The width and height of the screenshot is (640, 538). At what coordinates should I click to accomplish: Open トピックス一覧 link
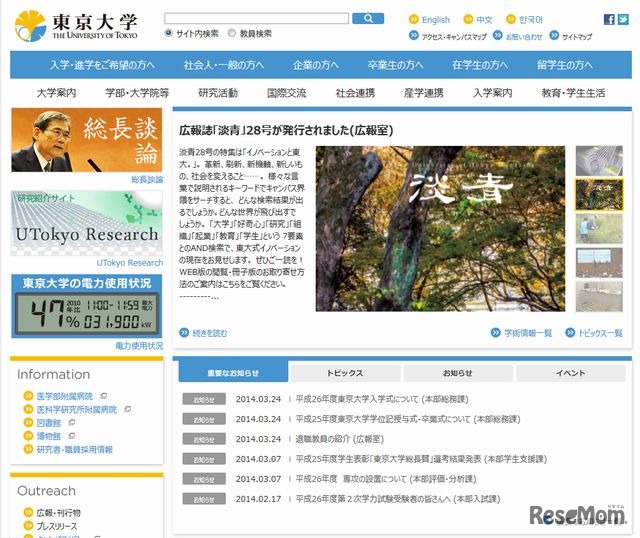600,333
